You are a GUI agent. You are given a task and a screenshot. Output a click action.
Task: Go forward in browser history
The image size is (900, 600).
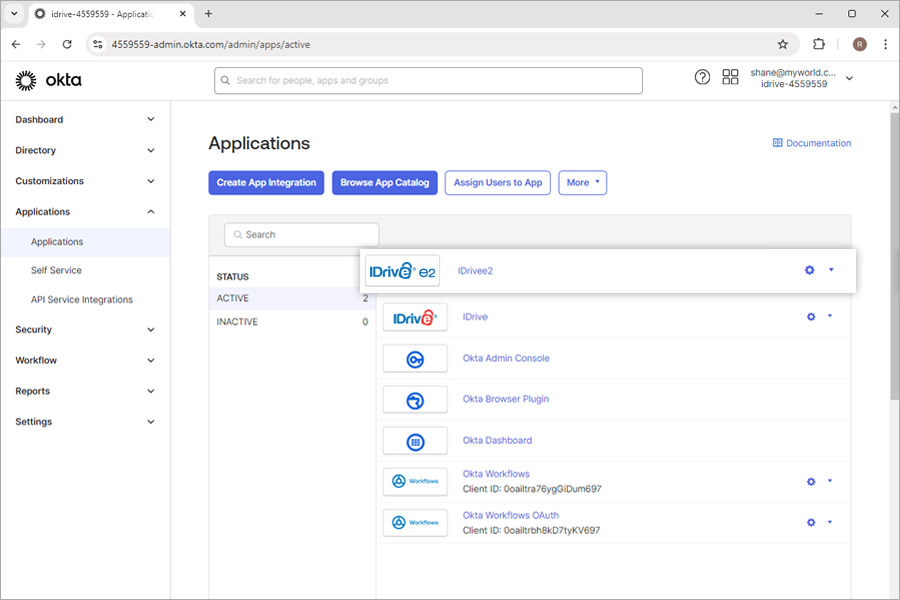[x=41, y=44]
